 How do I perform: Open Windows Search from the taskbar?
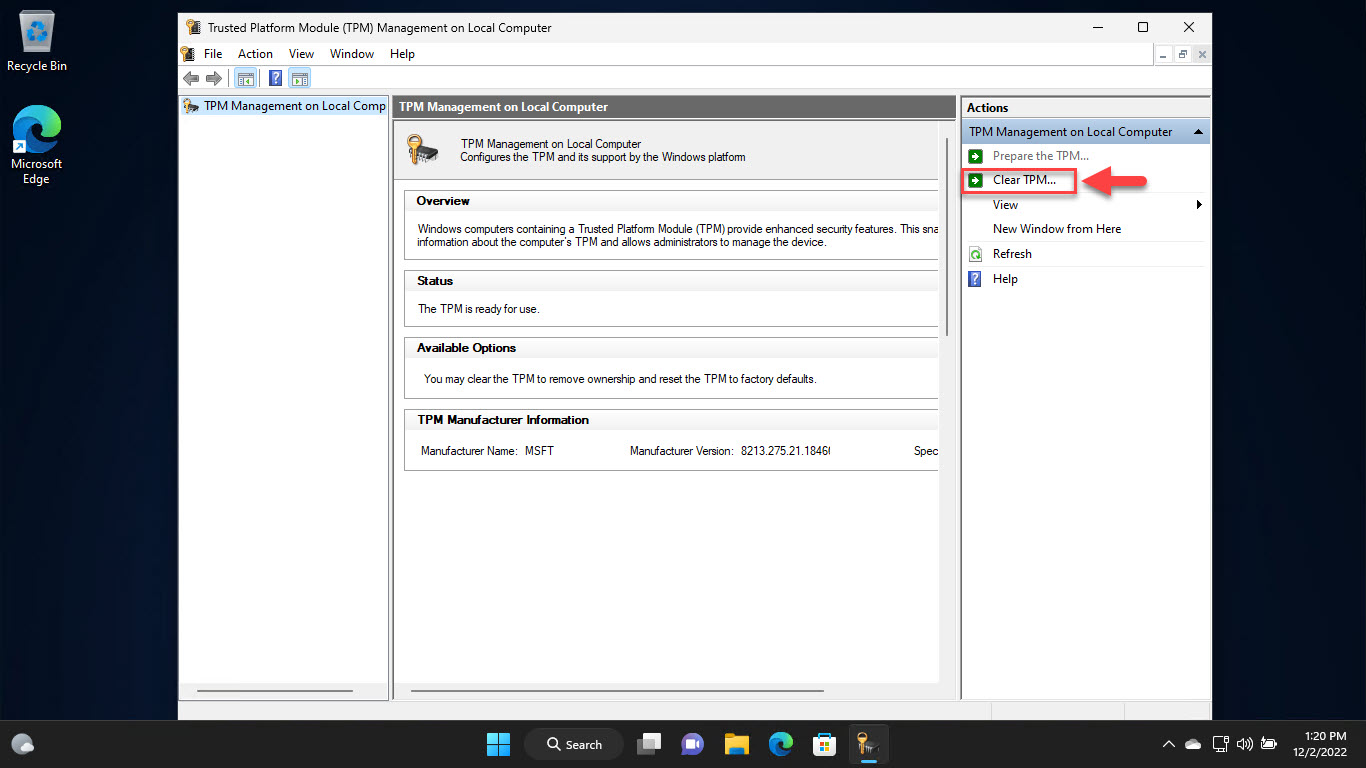(x=573, y=744)
